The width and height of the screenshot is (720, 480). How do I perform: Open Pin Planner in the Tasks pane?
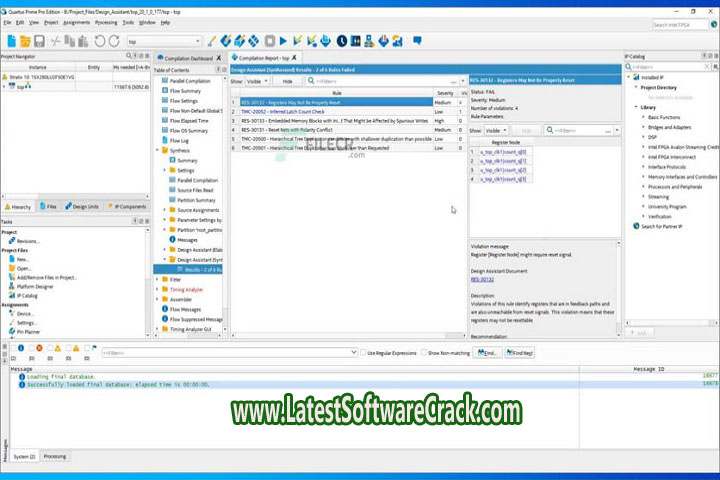coord(28,332)
